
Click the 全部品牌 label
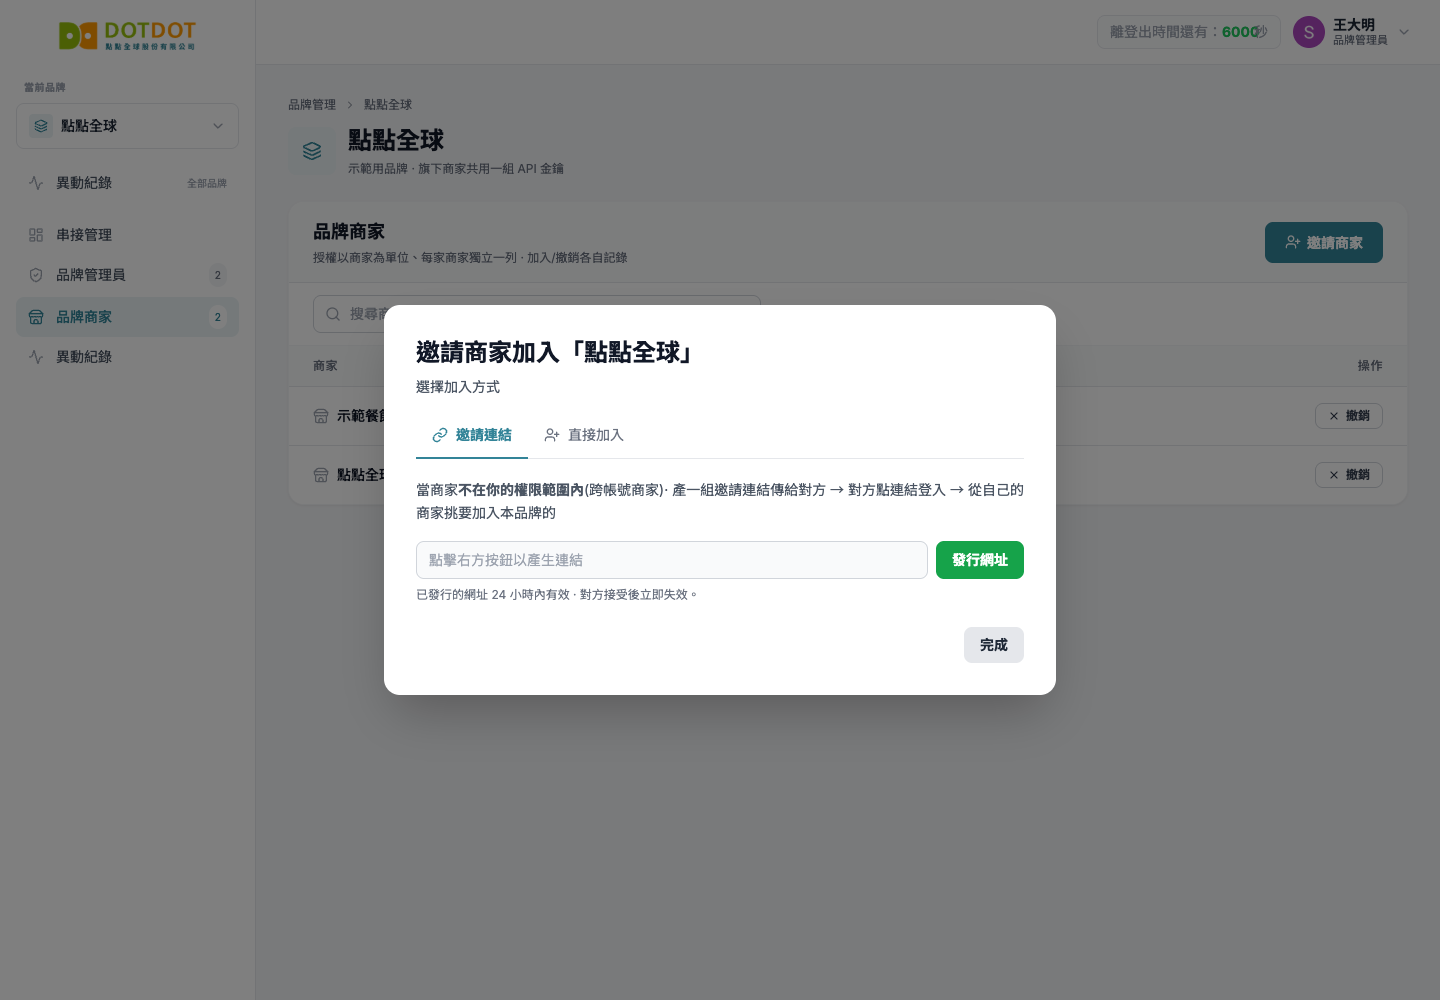tap(207, 183)
